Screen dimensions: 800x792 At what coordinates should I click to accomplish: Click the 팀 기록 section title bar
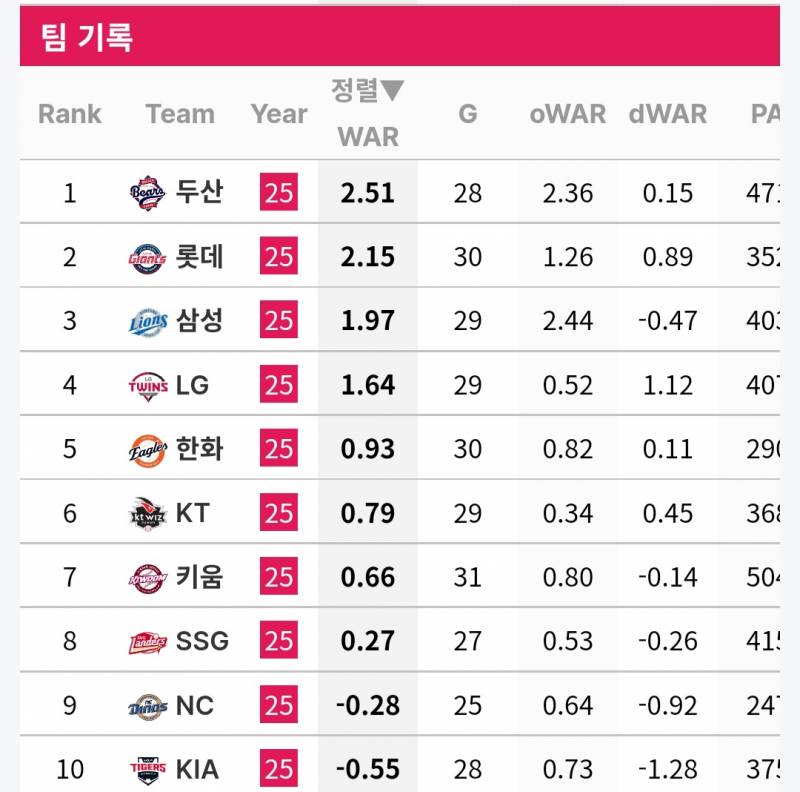tap(399, 38)
